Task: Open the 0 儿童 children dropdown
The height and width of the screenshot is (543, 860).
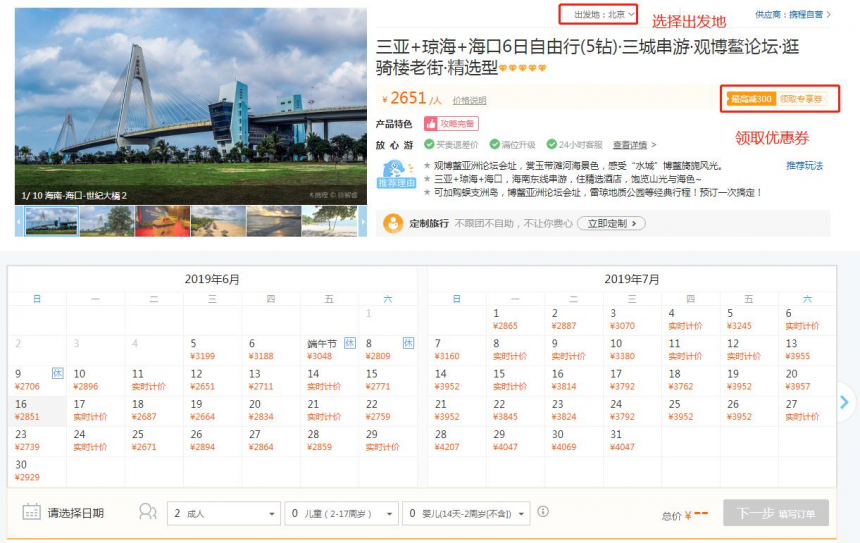Action: [x=341, y=513]
